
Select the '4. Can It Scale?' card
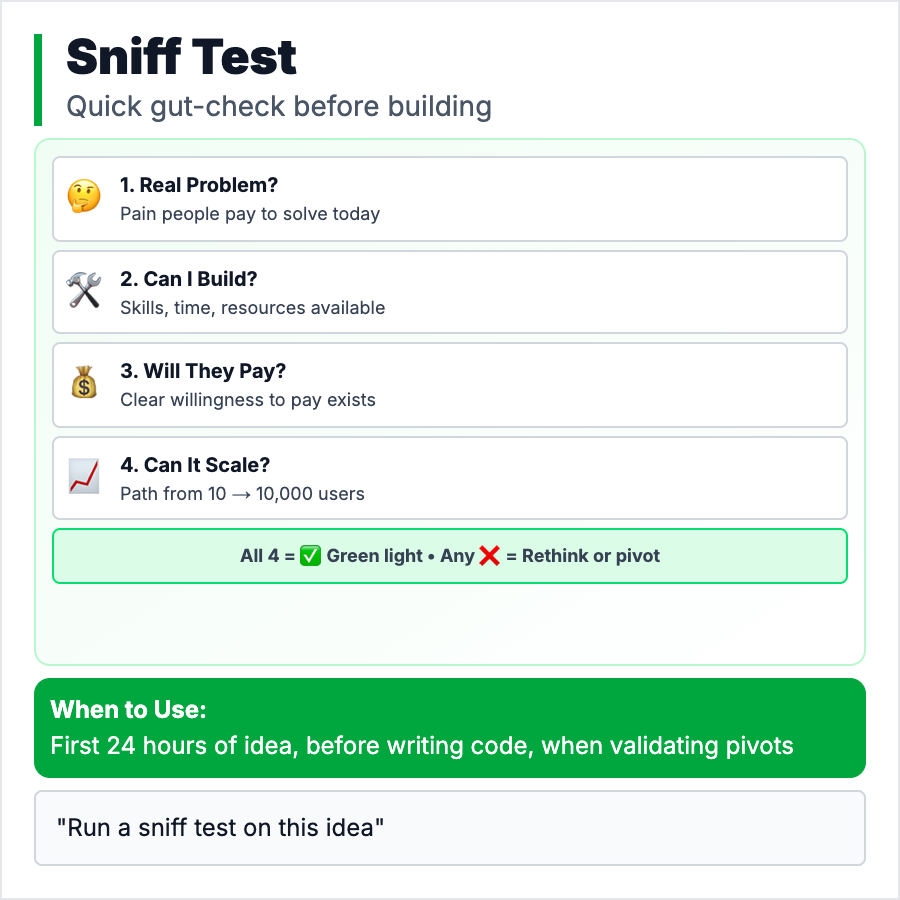coord(450,478)
